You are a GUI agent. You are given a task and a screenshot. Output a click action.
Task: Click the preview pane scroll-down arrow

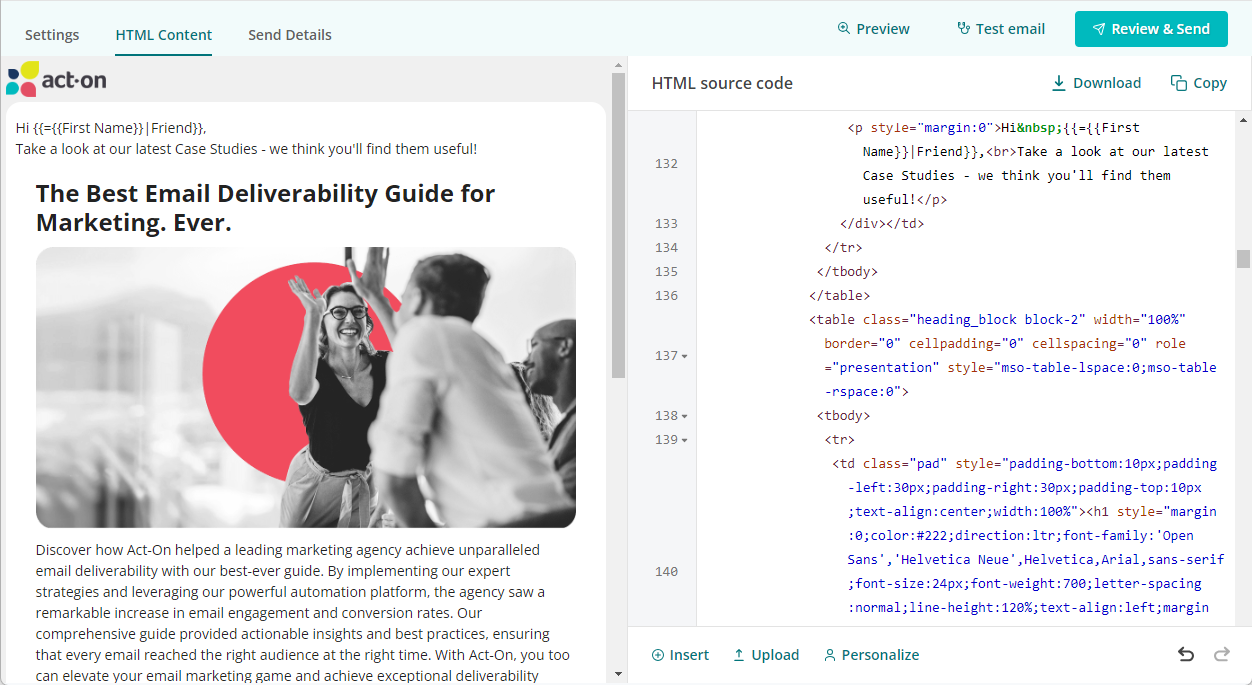click(618, 675)
